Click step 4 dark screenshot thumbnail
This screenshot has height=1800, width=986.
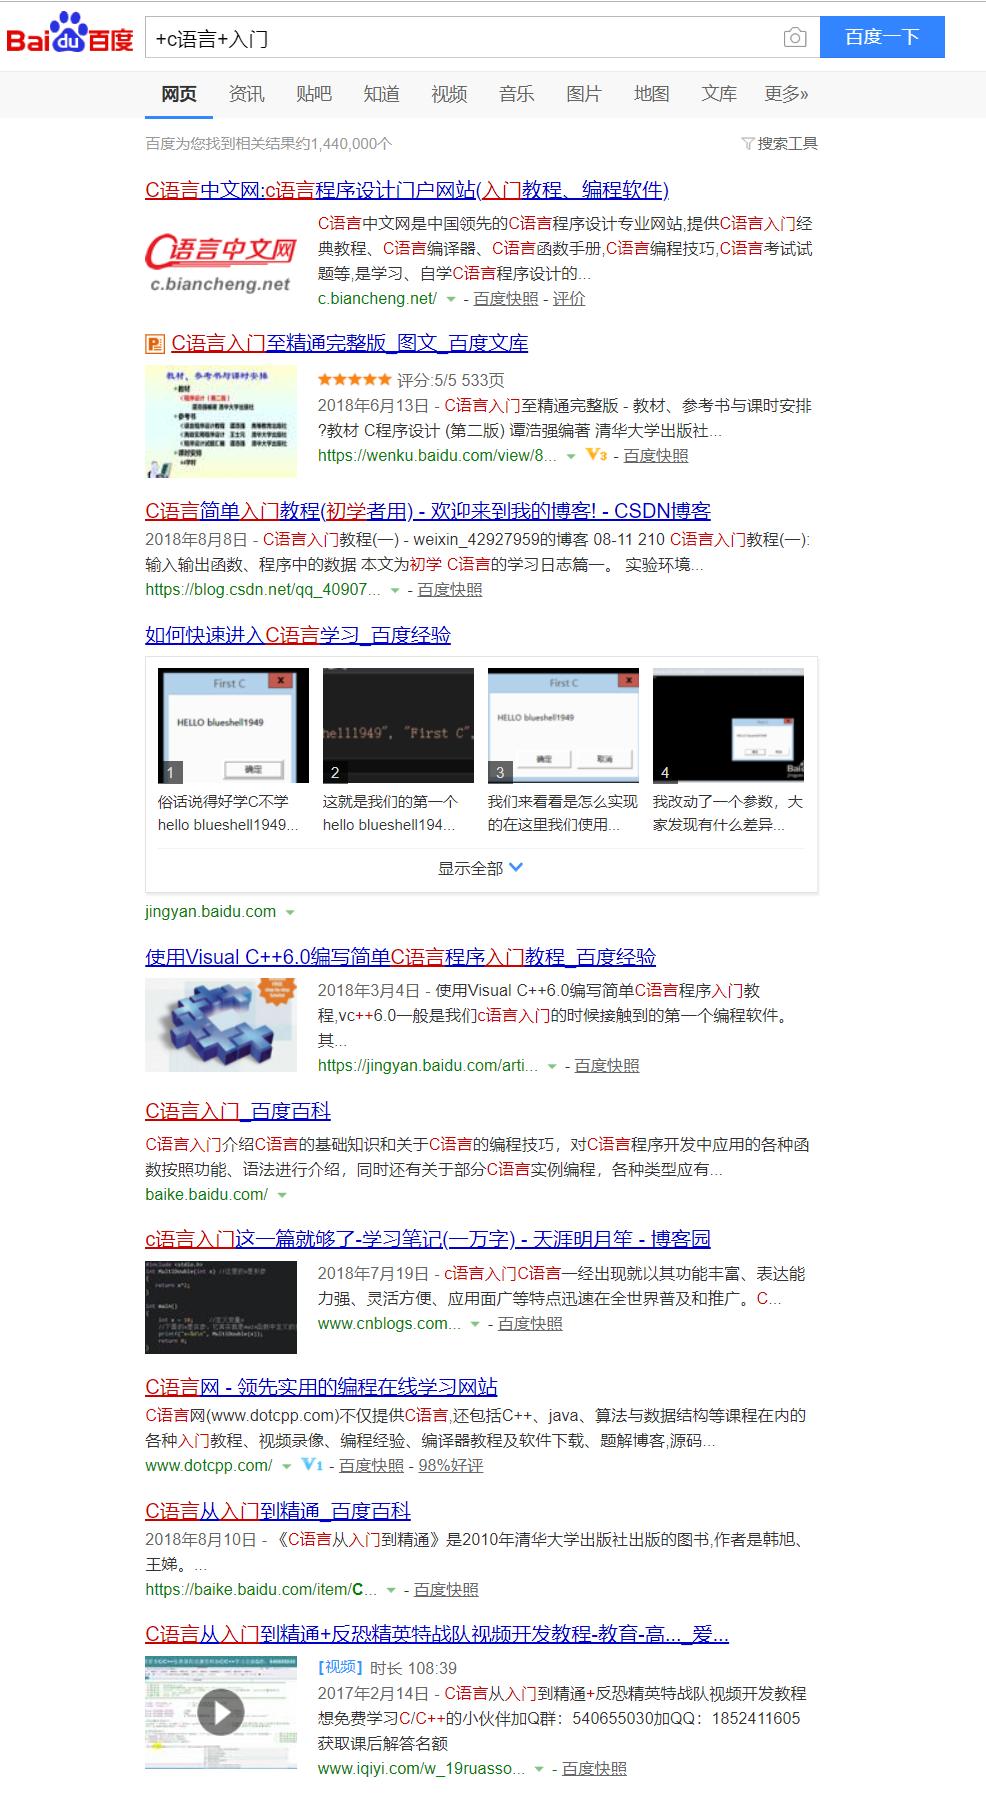click(728, 725)
